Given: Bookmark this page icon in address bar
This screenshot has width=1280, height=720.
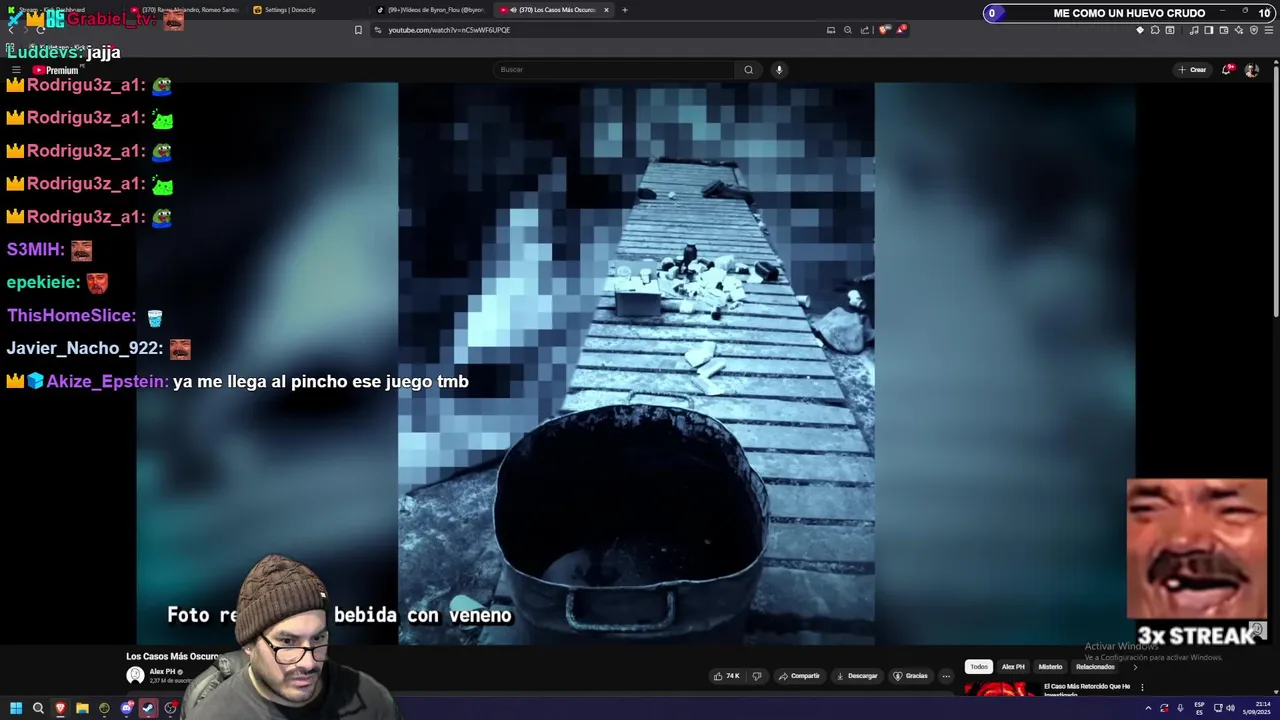Looking at the screenshot, I should 358,30.
